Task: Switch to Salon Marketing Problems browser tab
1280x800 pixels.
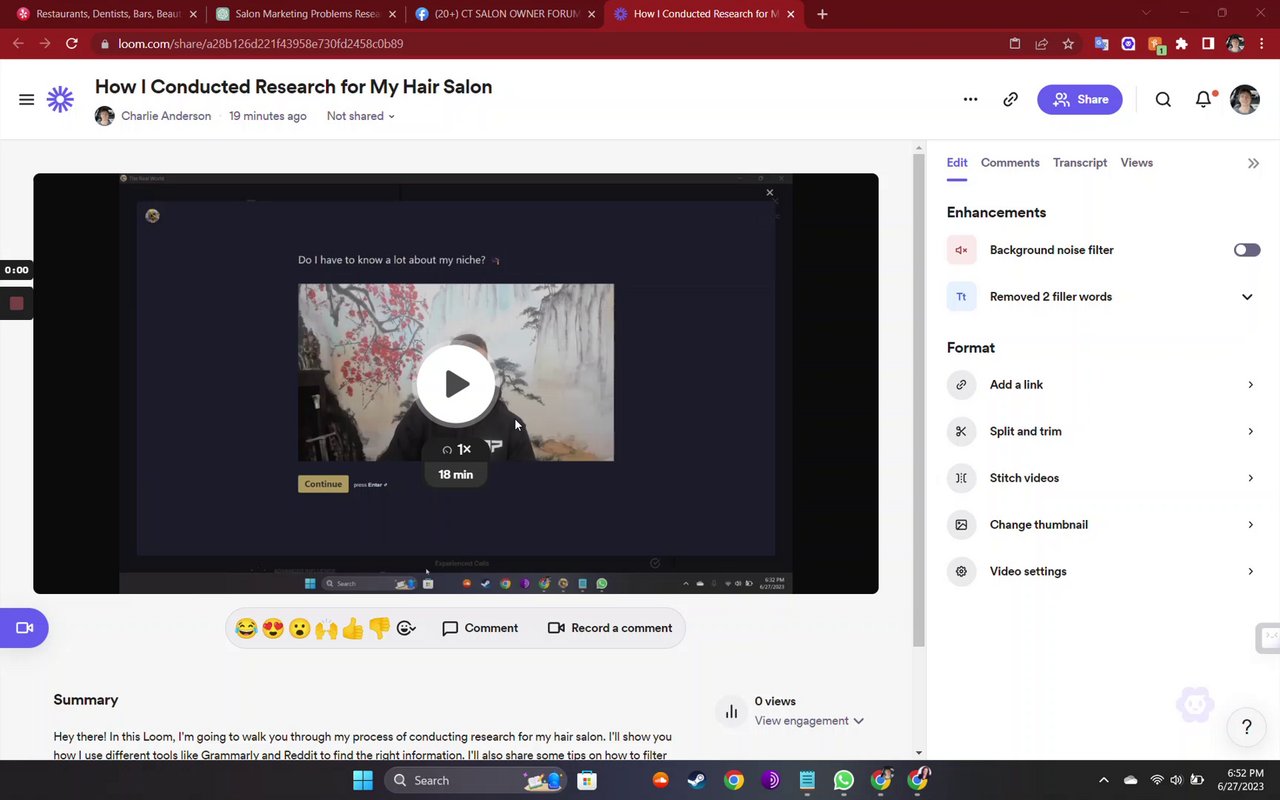Action: coord(306,14)
